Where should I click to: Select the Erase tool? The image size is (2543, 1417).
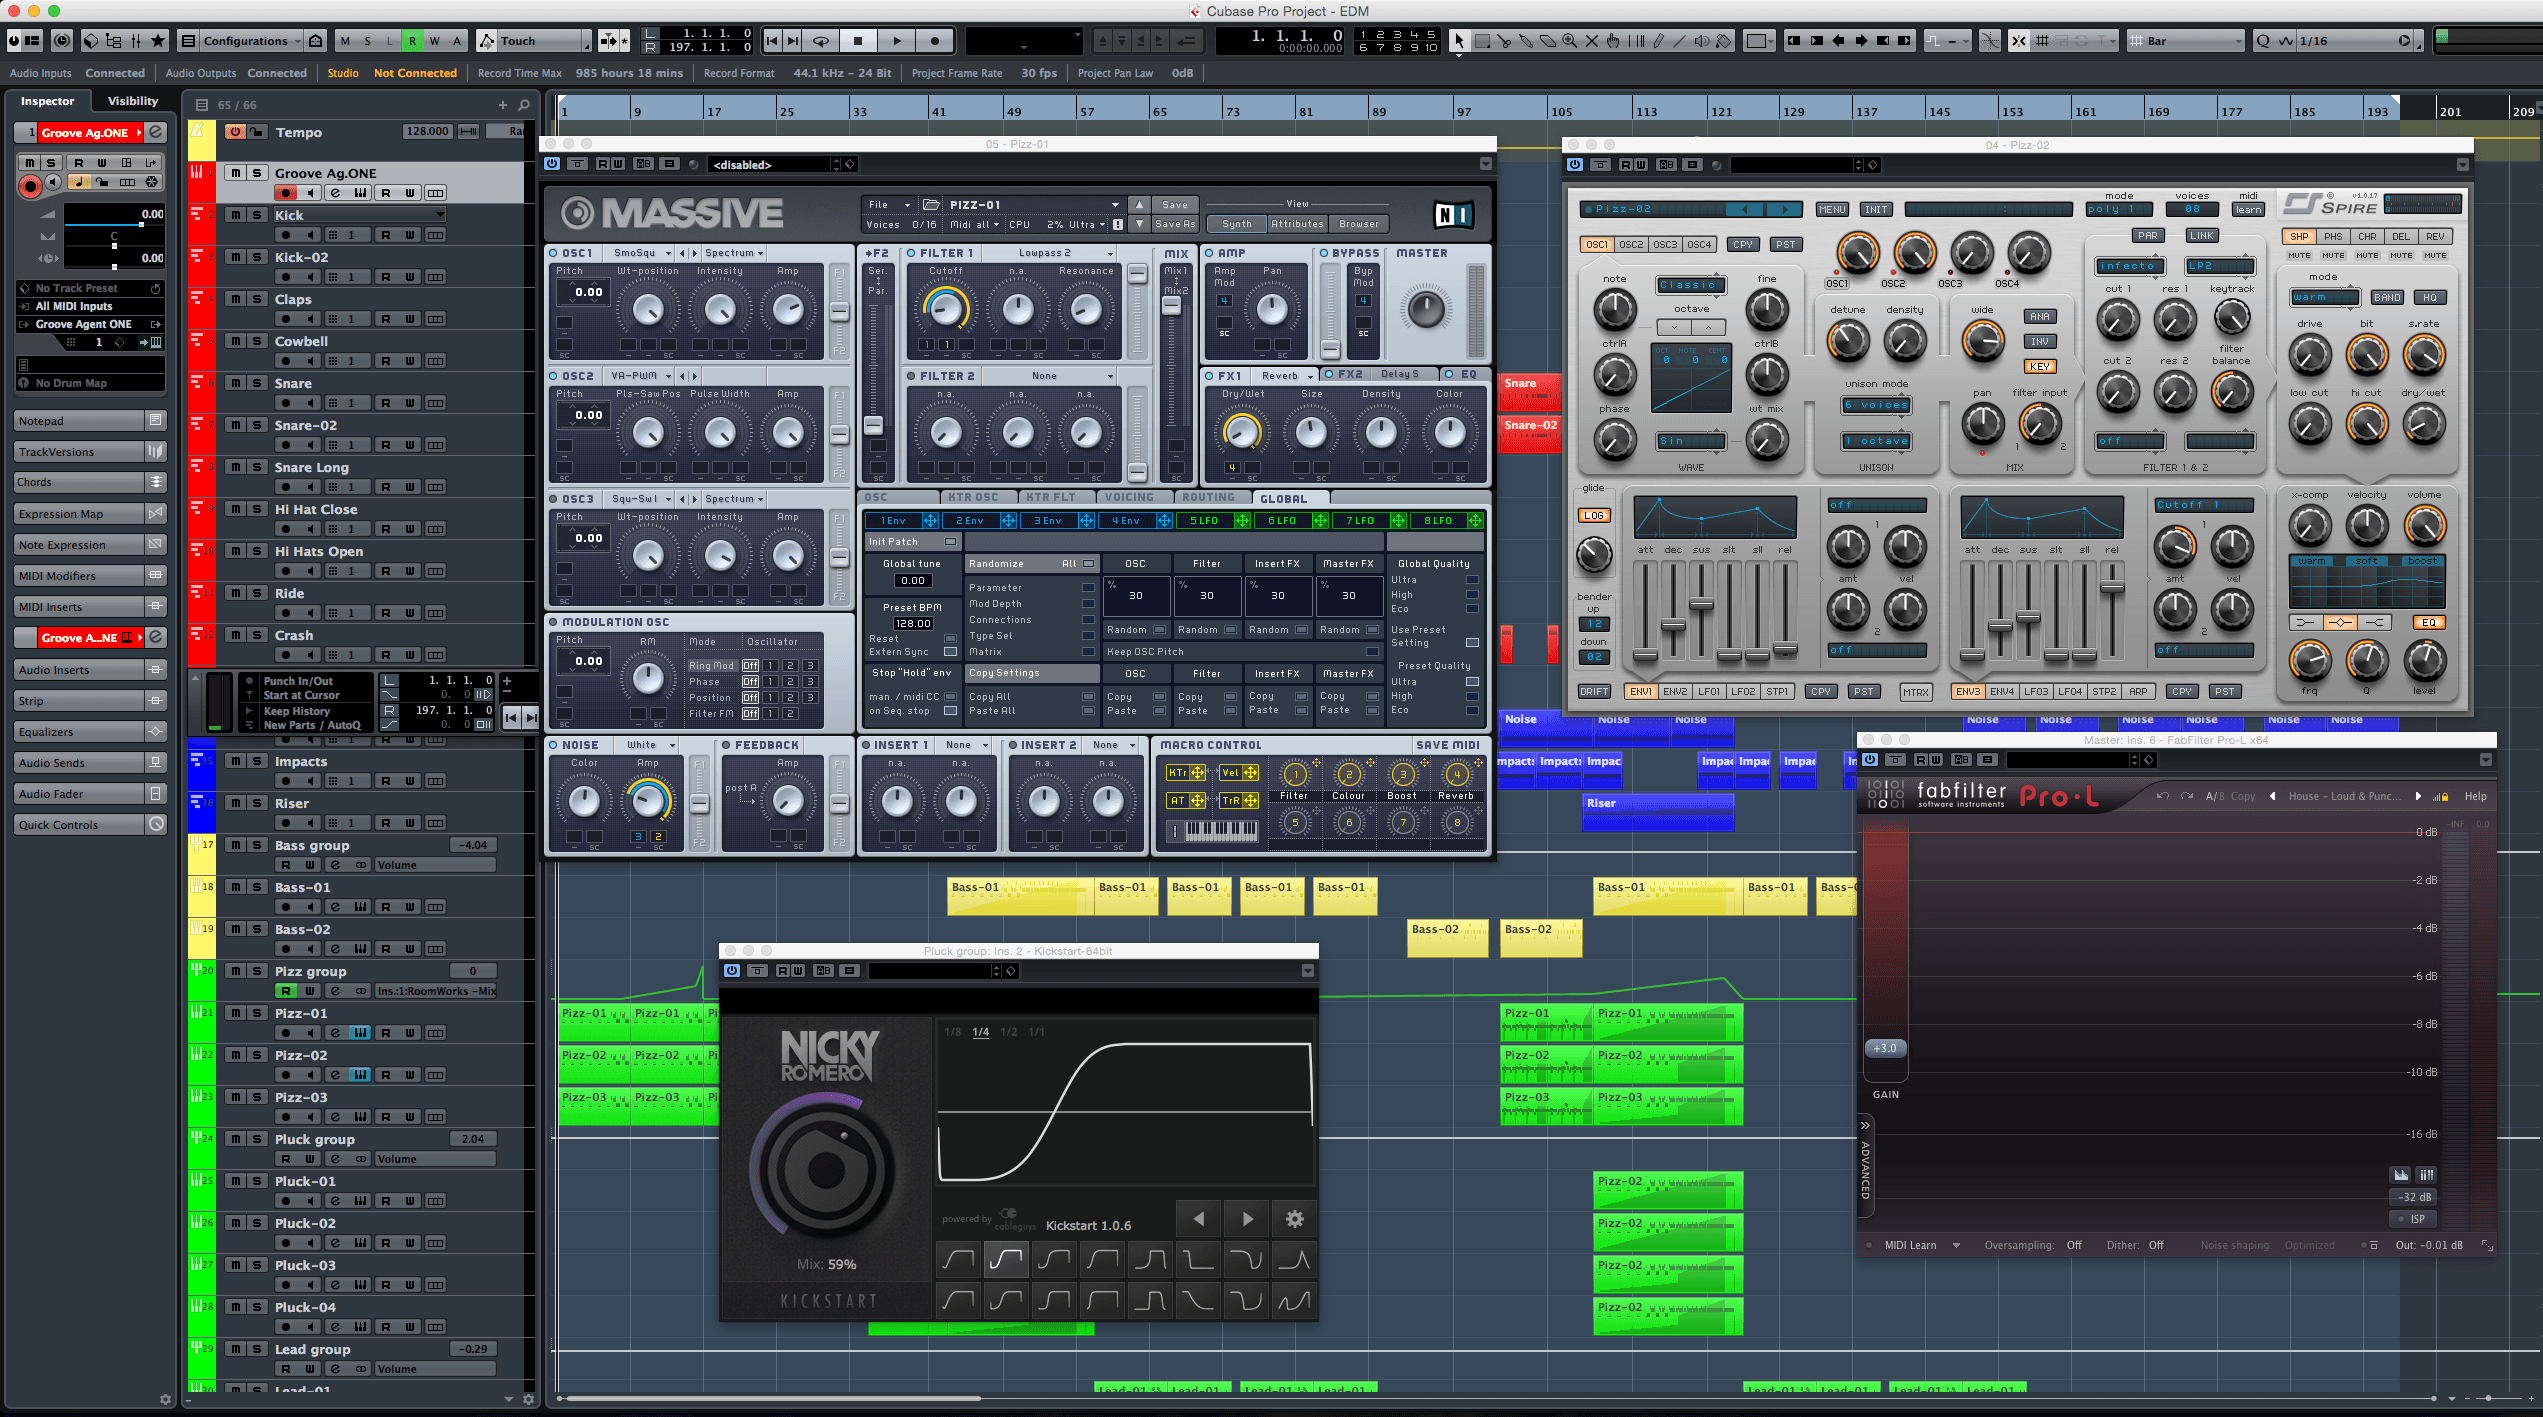(1548, 41)
